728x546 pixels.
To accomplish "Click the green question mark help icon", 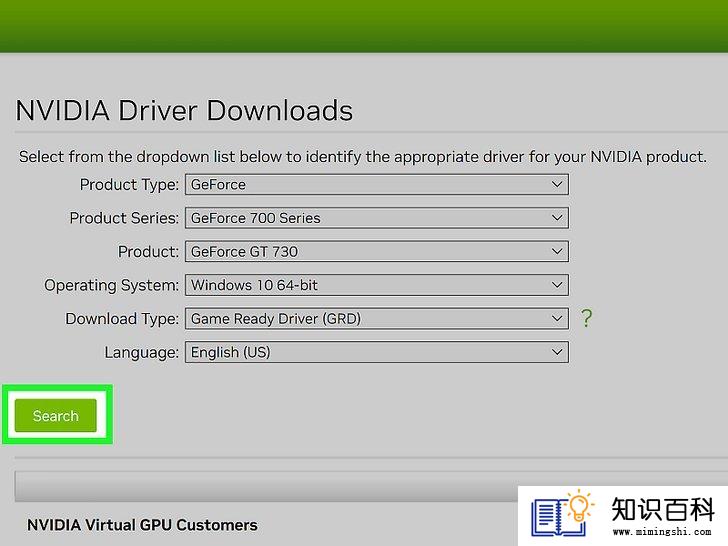I will click(x=586, y=318).
